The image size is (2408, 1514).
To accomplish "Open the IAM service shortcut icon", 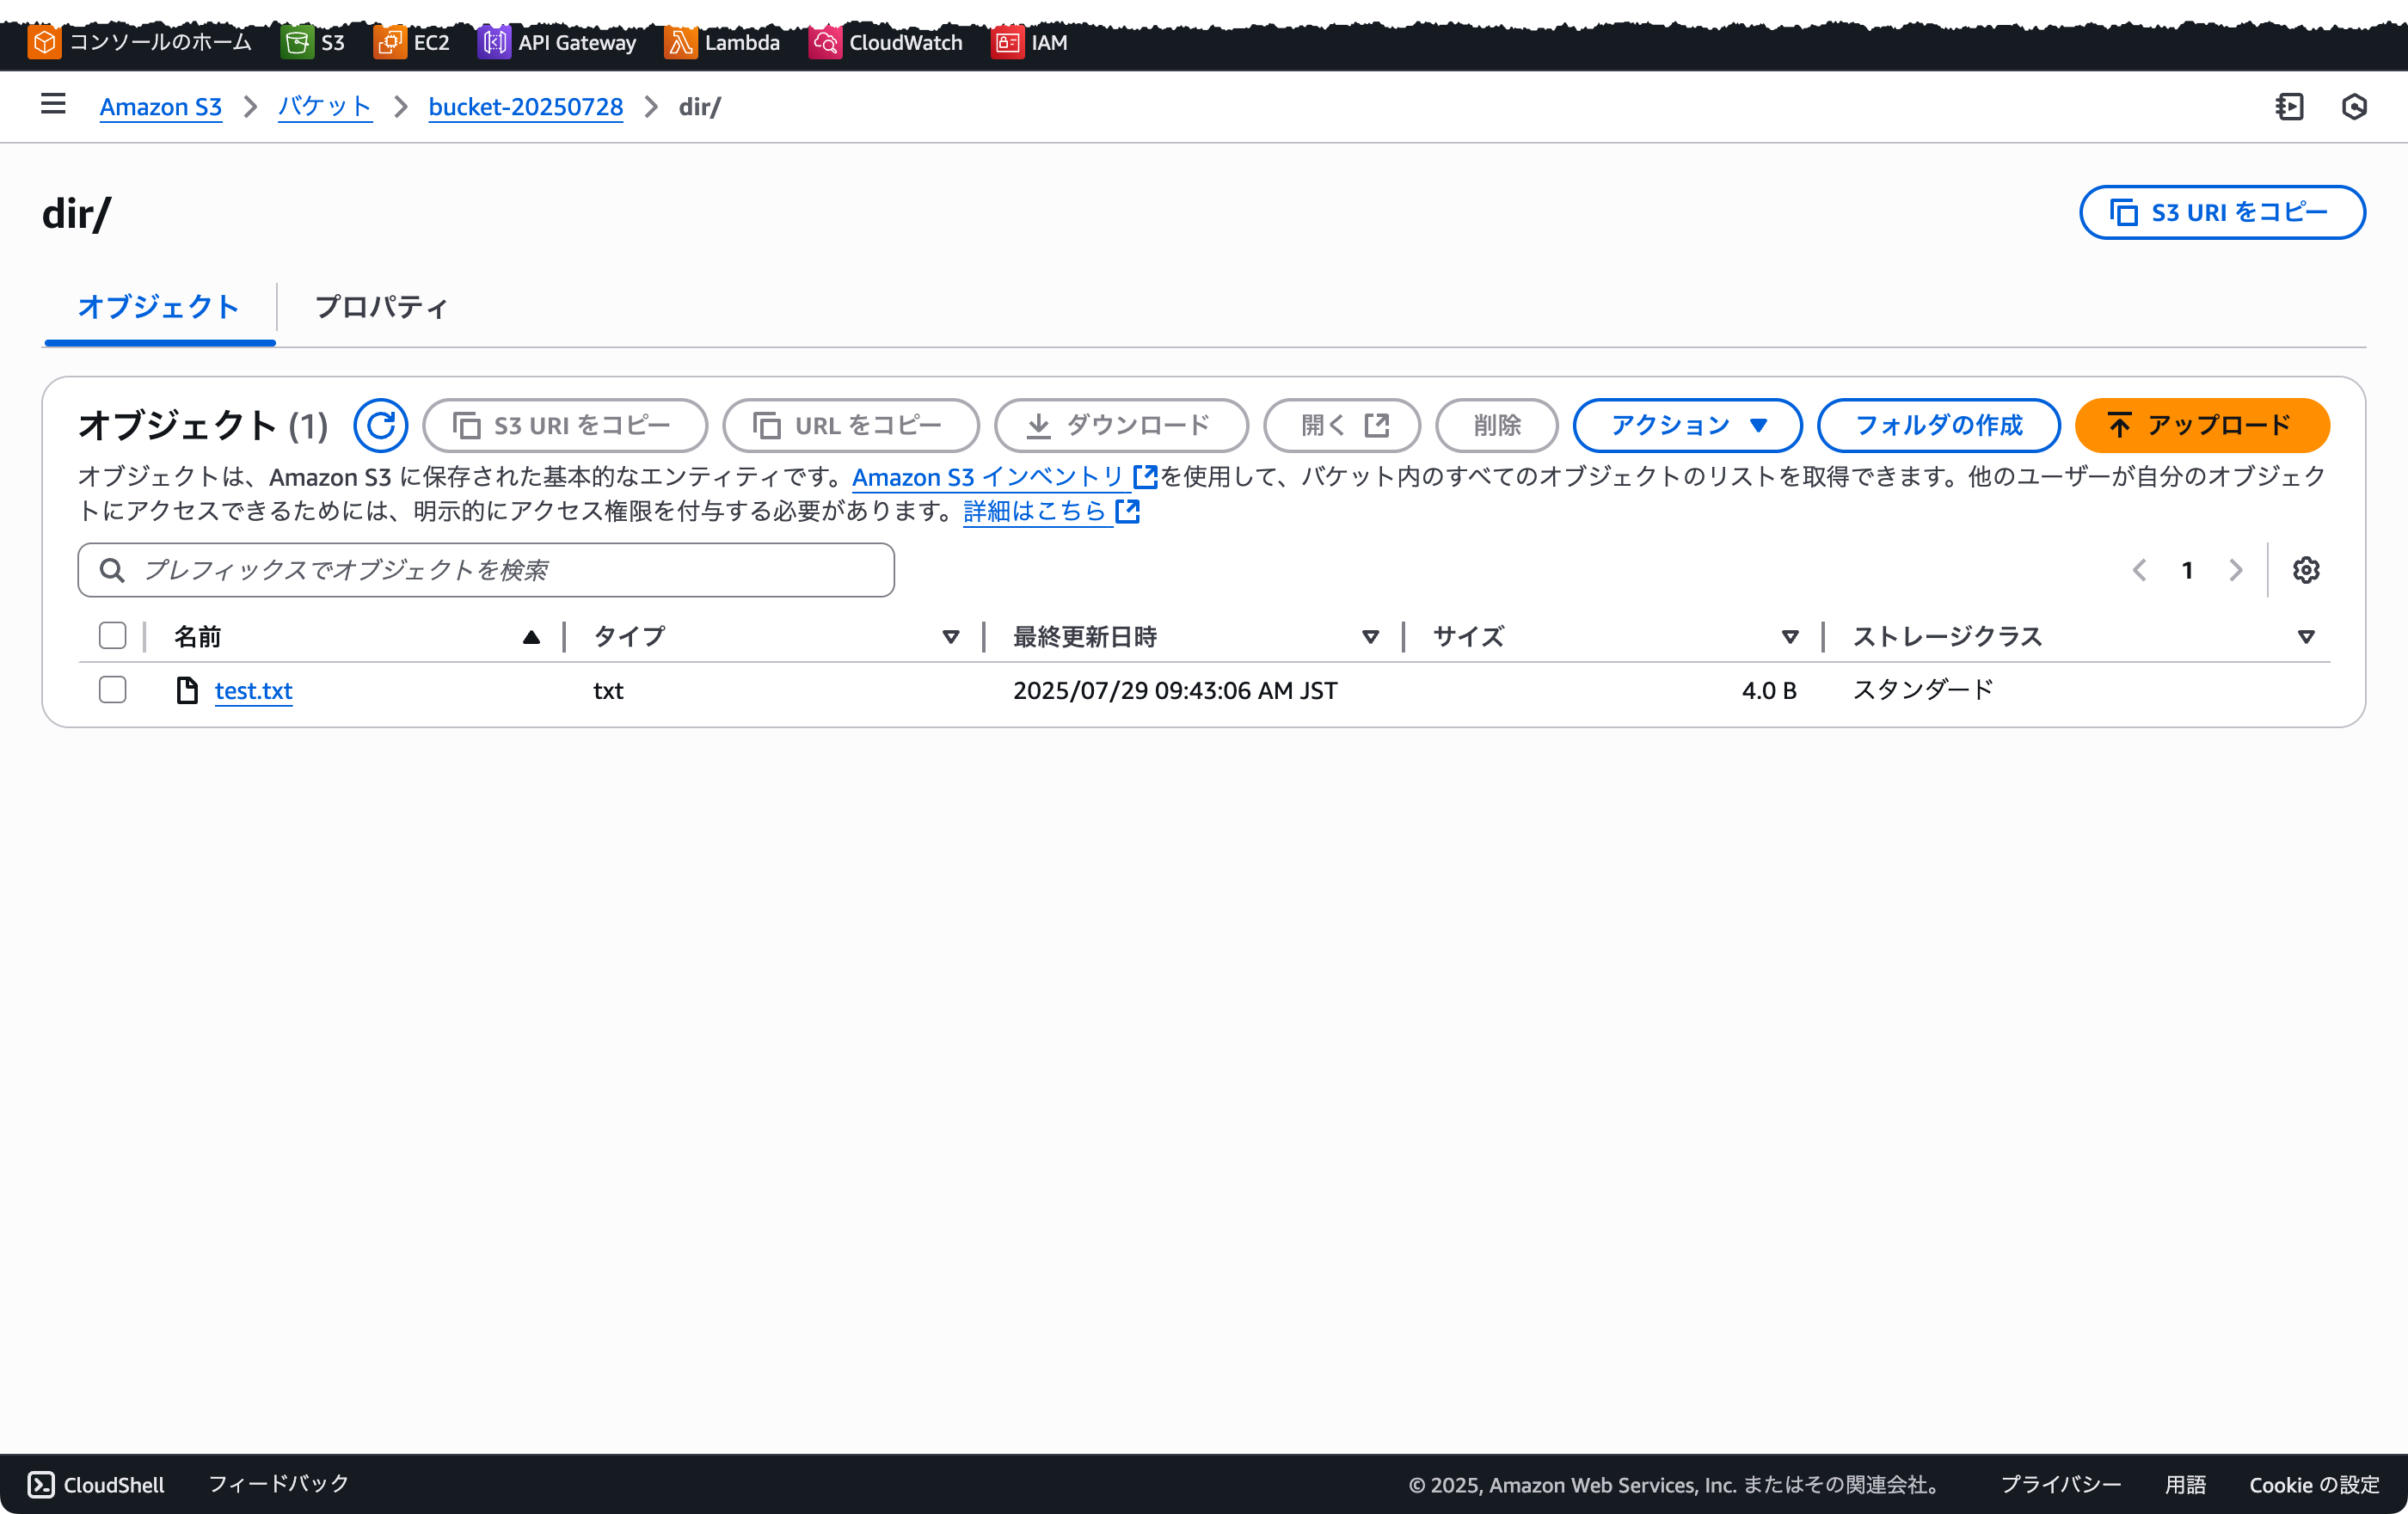I will [x=1007, y=42].
